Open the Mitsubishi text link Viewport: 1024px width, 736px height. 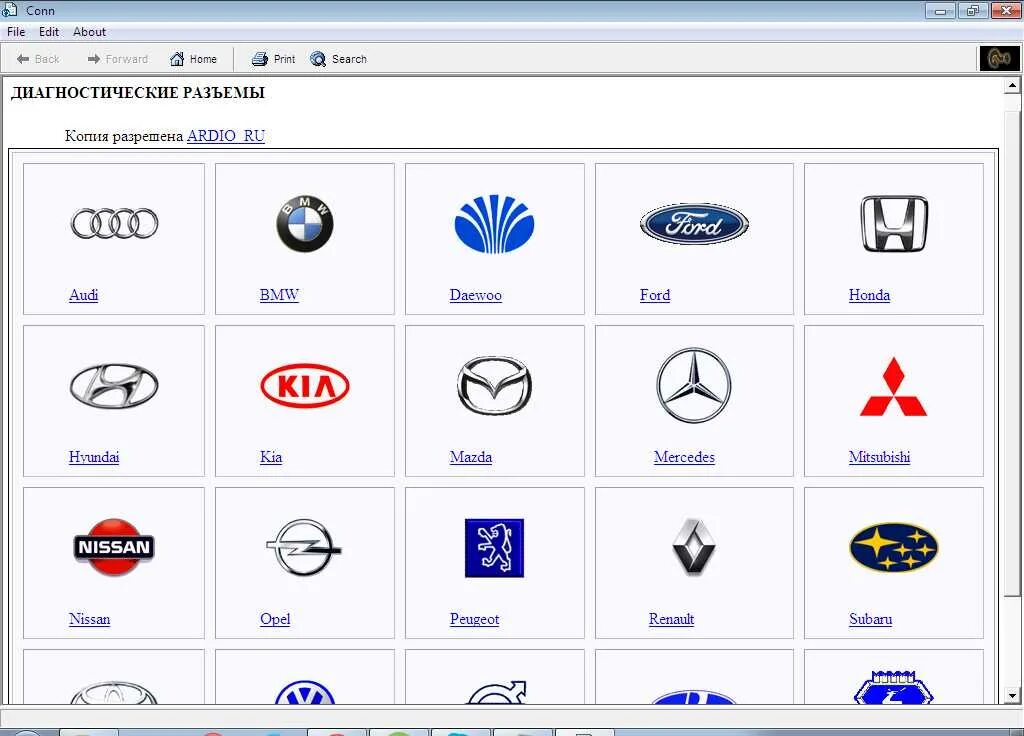pos(880,457)
